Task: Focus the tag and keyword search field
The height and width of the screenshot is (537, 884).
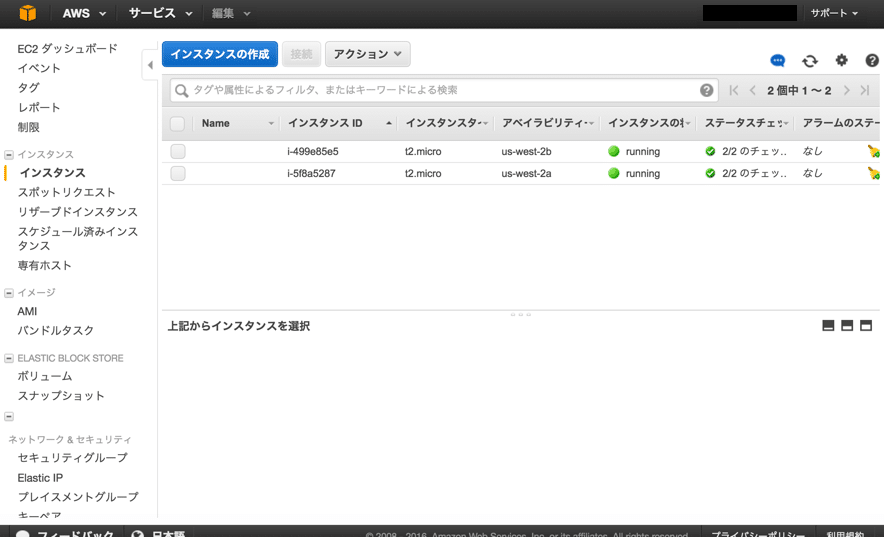Action: (x=444, y=90)
